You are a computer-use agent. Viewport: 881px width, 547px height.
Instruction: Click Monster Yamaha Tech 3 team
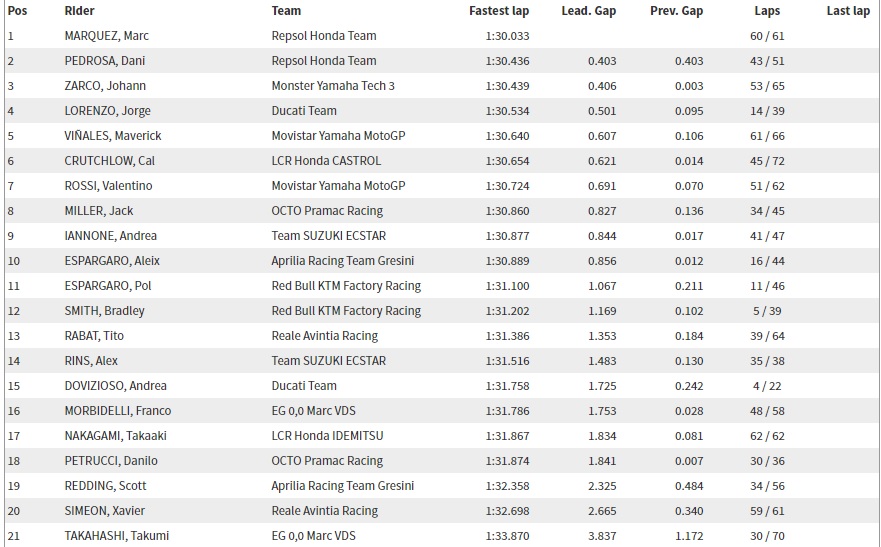click(x=333, y=86)
